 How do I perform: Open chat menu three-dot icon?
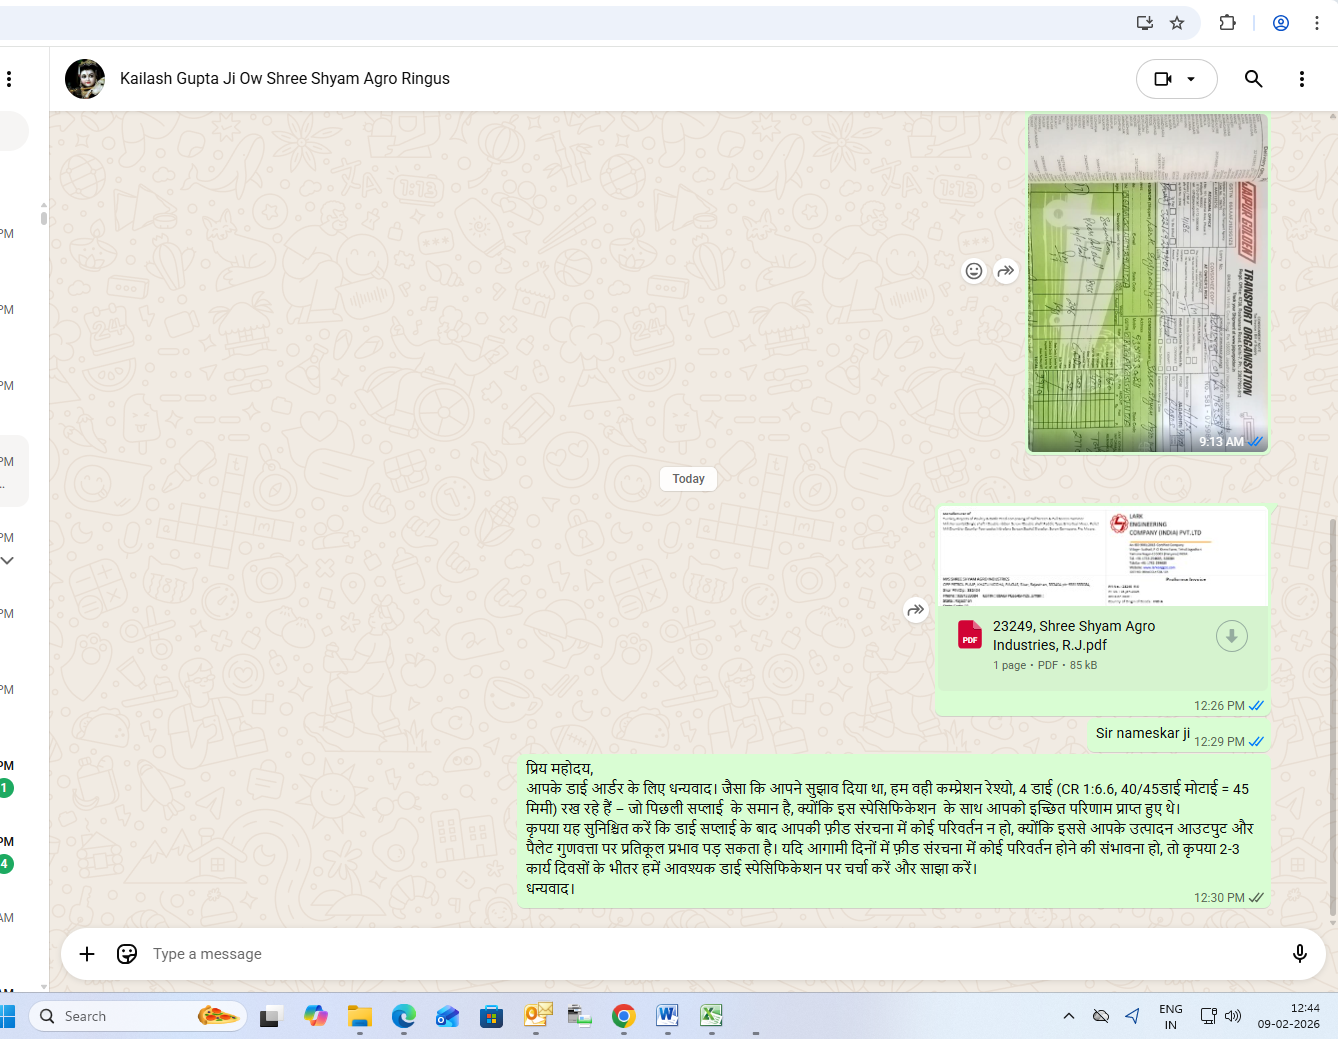pyautogui.click(x=1301, y=79)
